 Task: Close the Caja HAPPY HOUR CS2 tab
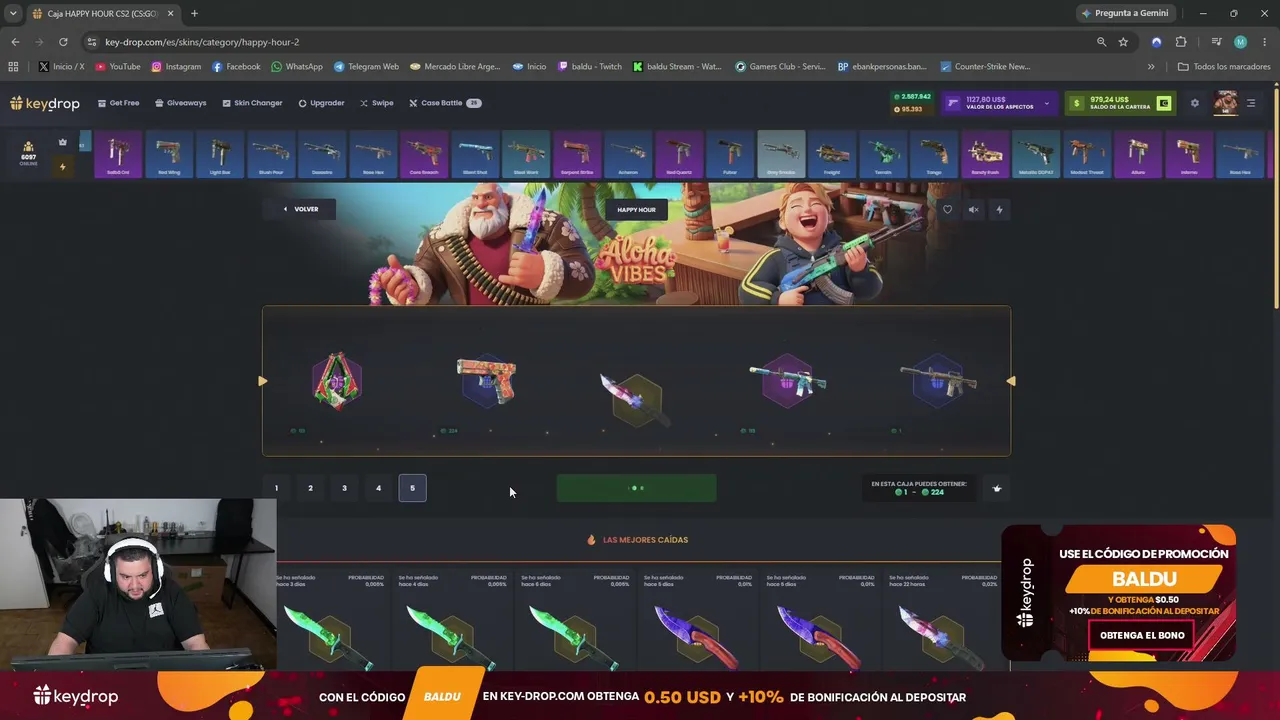tap(170, 13)
